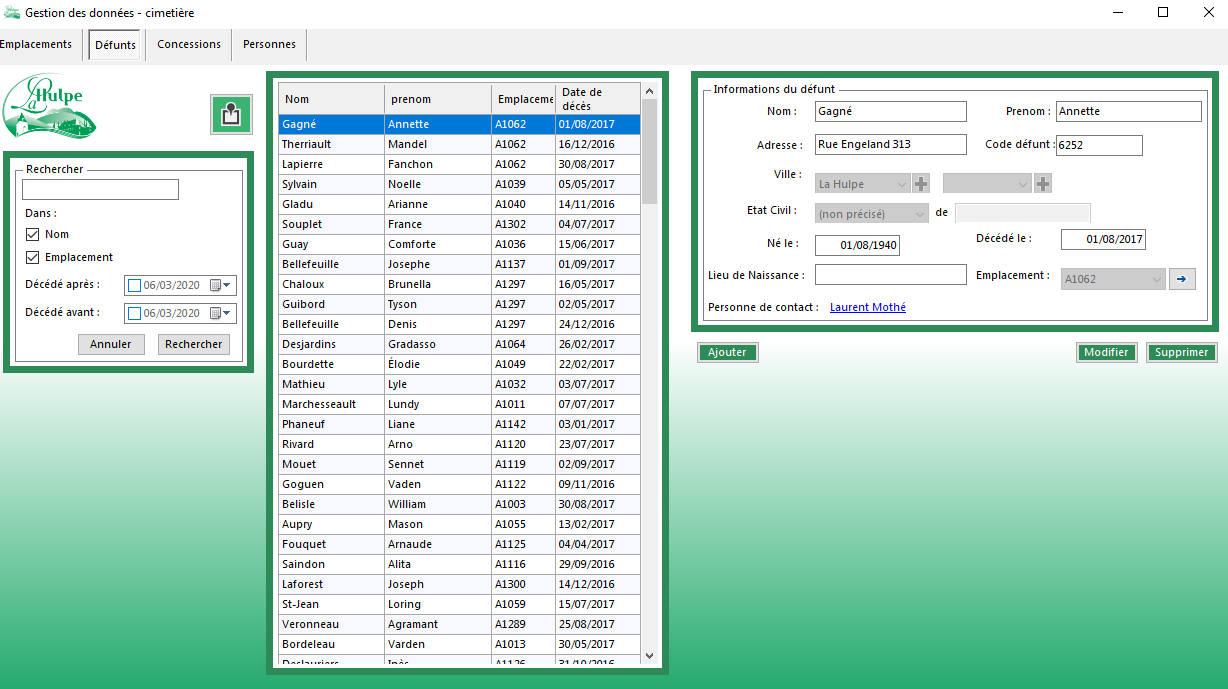Click plus icon beside the empty Ville dropdown
The image size is (1228, 689).
pyautogui.click(x=1042, y=184)
